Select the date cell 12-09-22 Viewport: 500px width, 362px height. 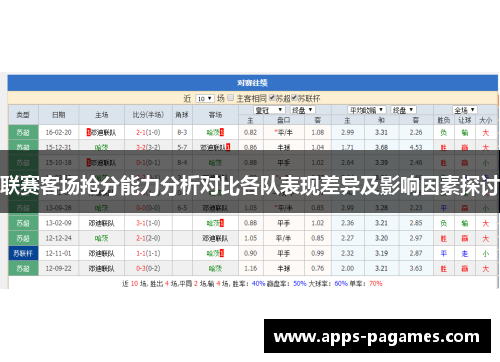click(59, 268)
